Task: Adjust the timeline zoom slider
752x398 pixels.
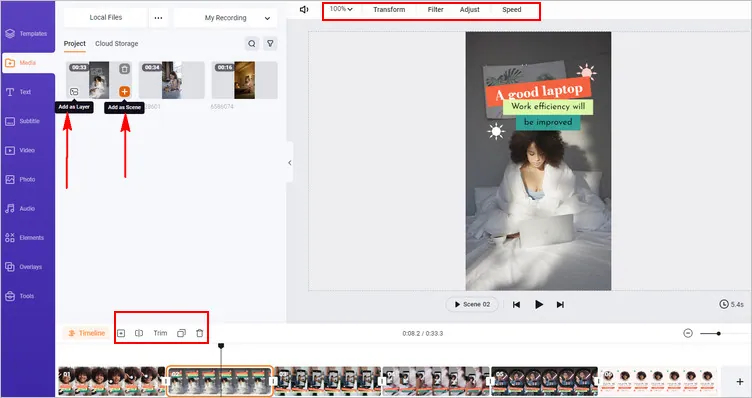Action: [718, 333]
